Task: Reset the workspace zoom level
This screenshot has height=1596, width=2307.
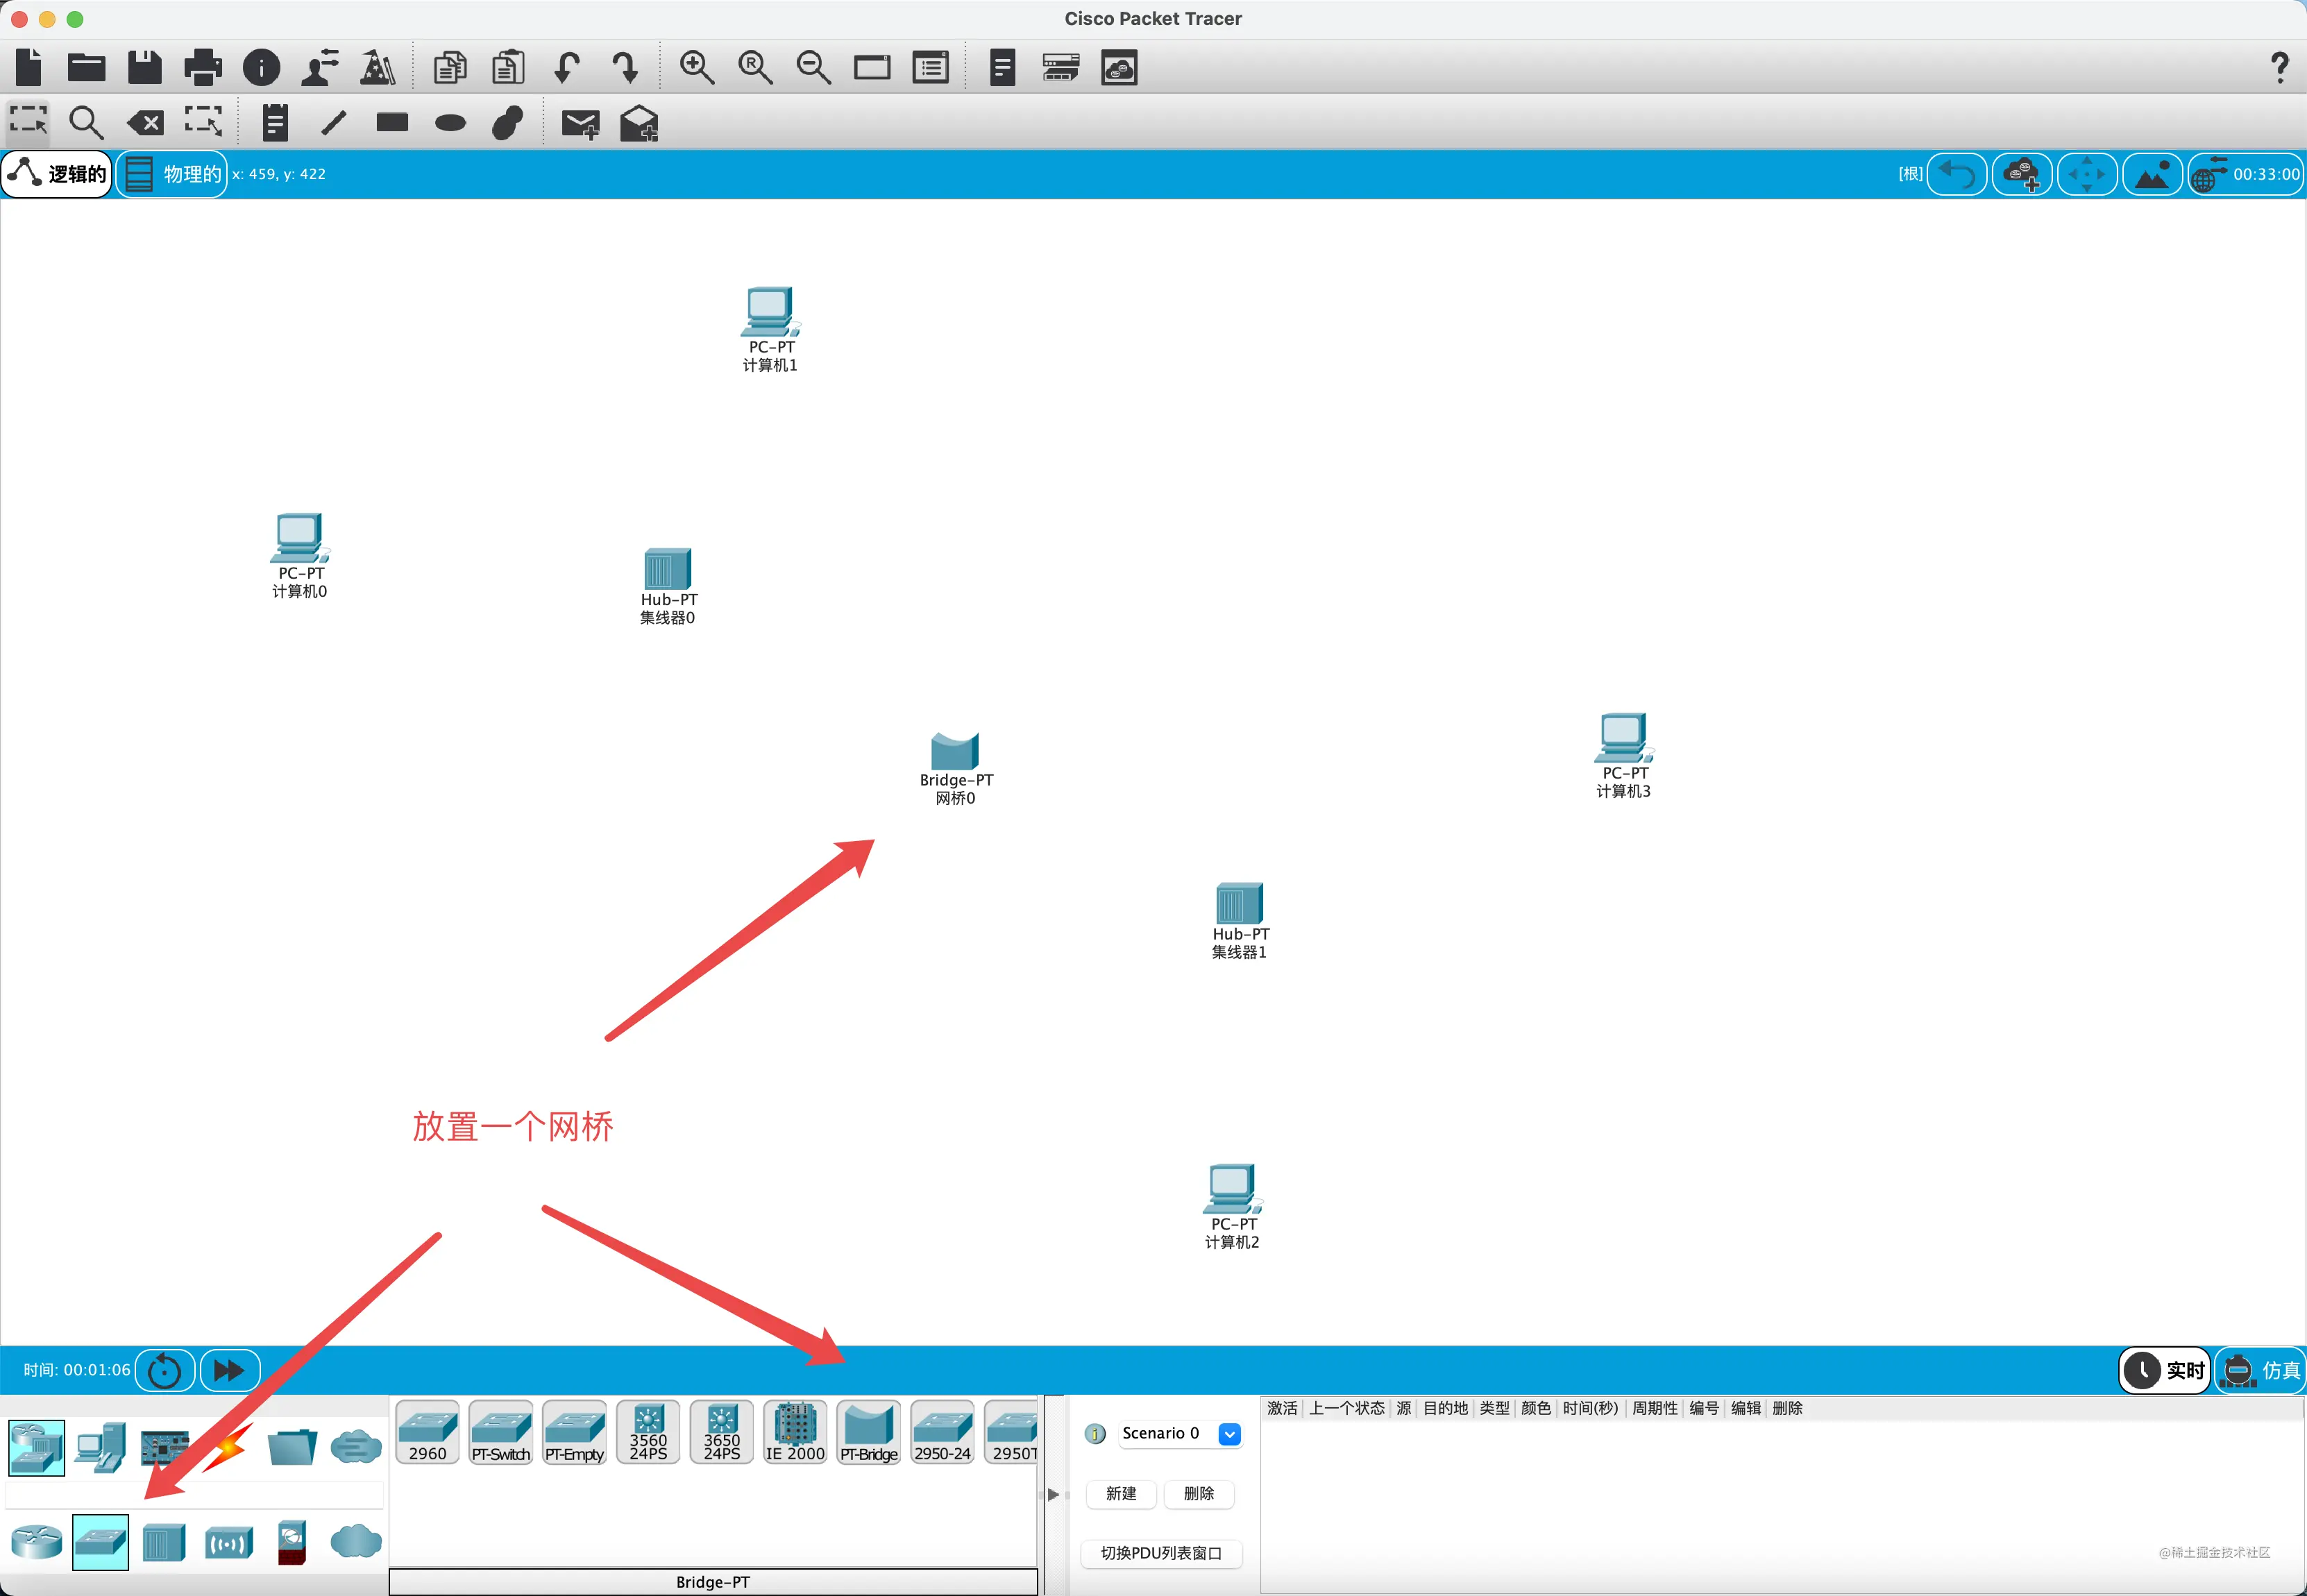Action: click(x=755, y=67)
